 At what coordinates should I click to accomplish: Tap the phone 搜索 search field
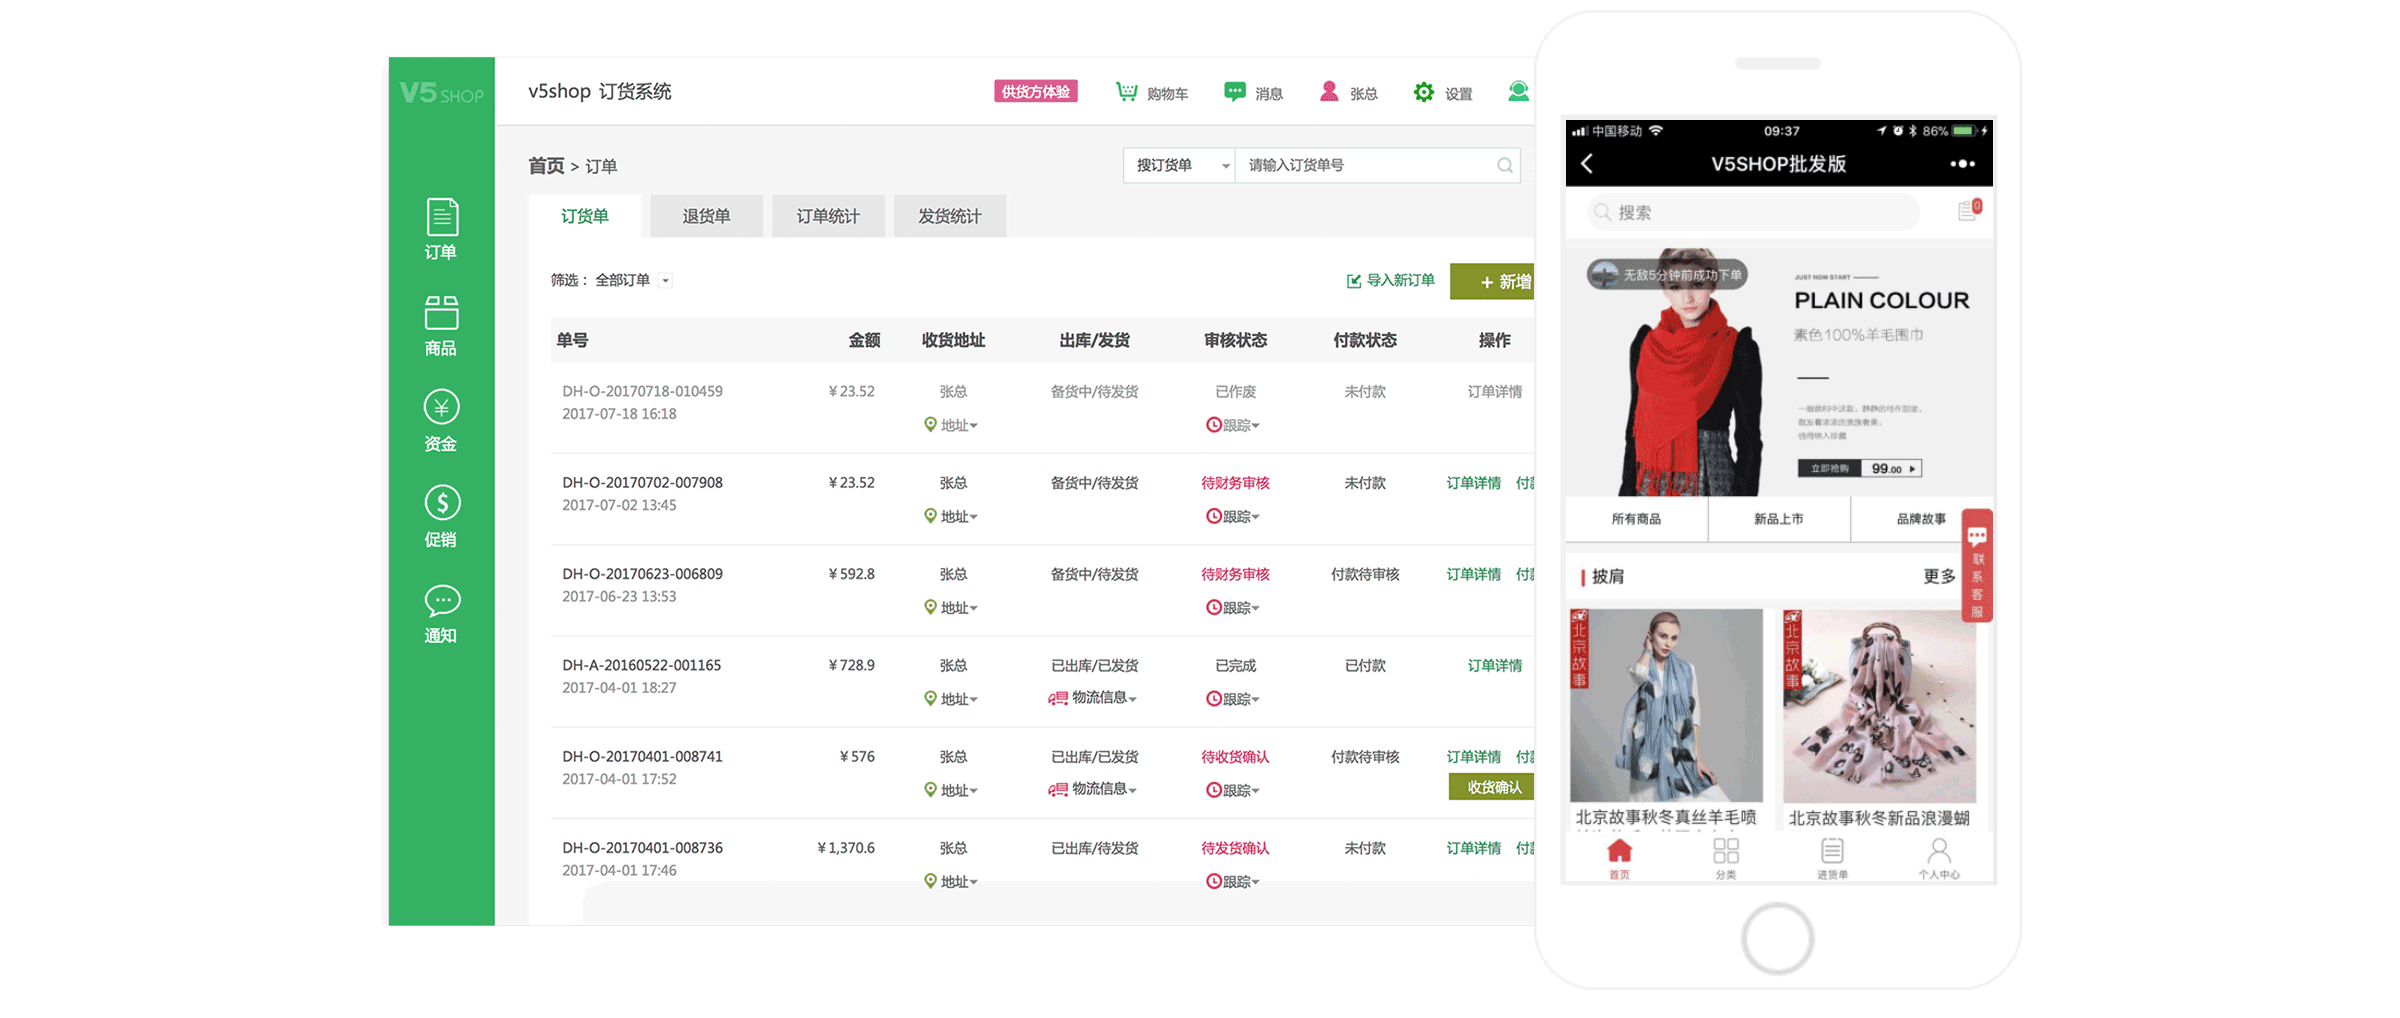[1753, 212]
